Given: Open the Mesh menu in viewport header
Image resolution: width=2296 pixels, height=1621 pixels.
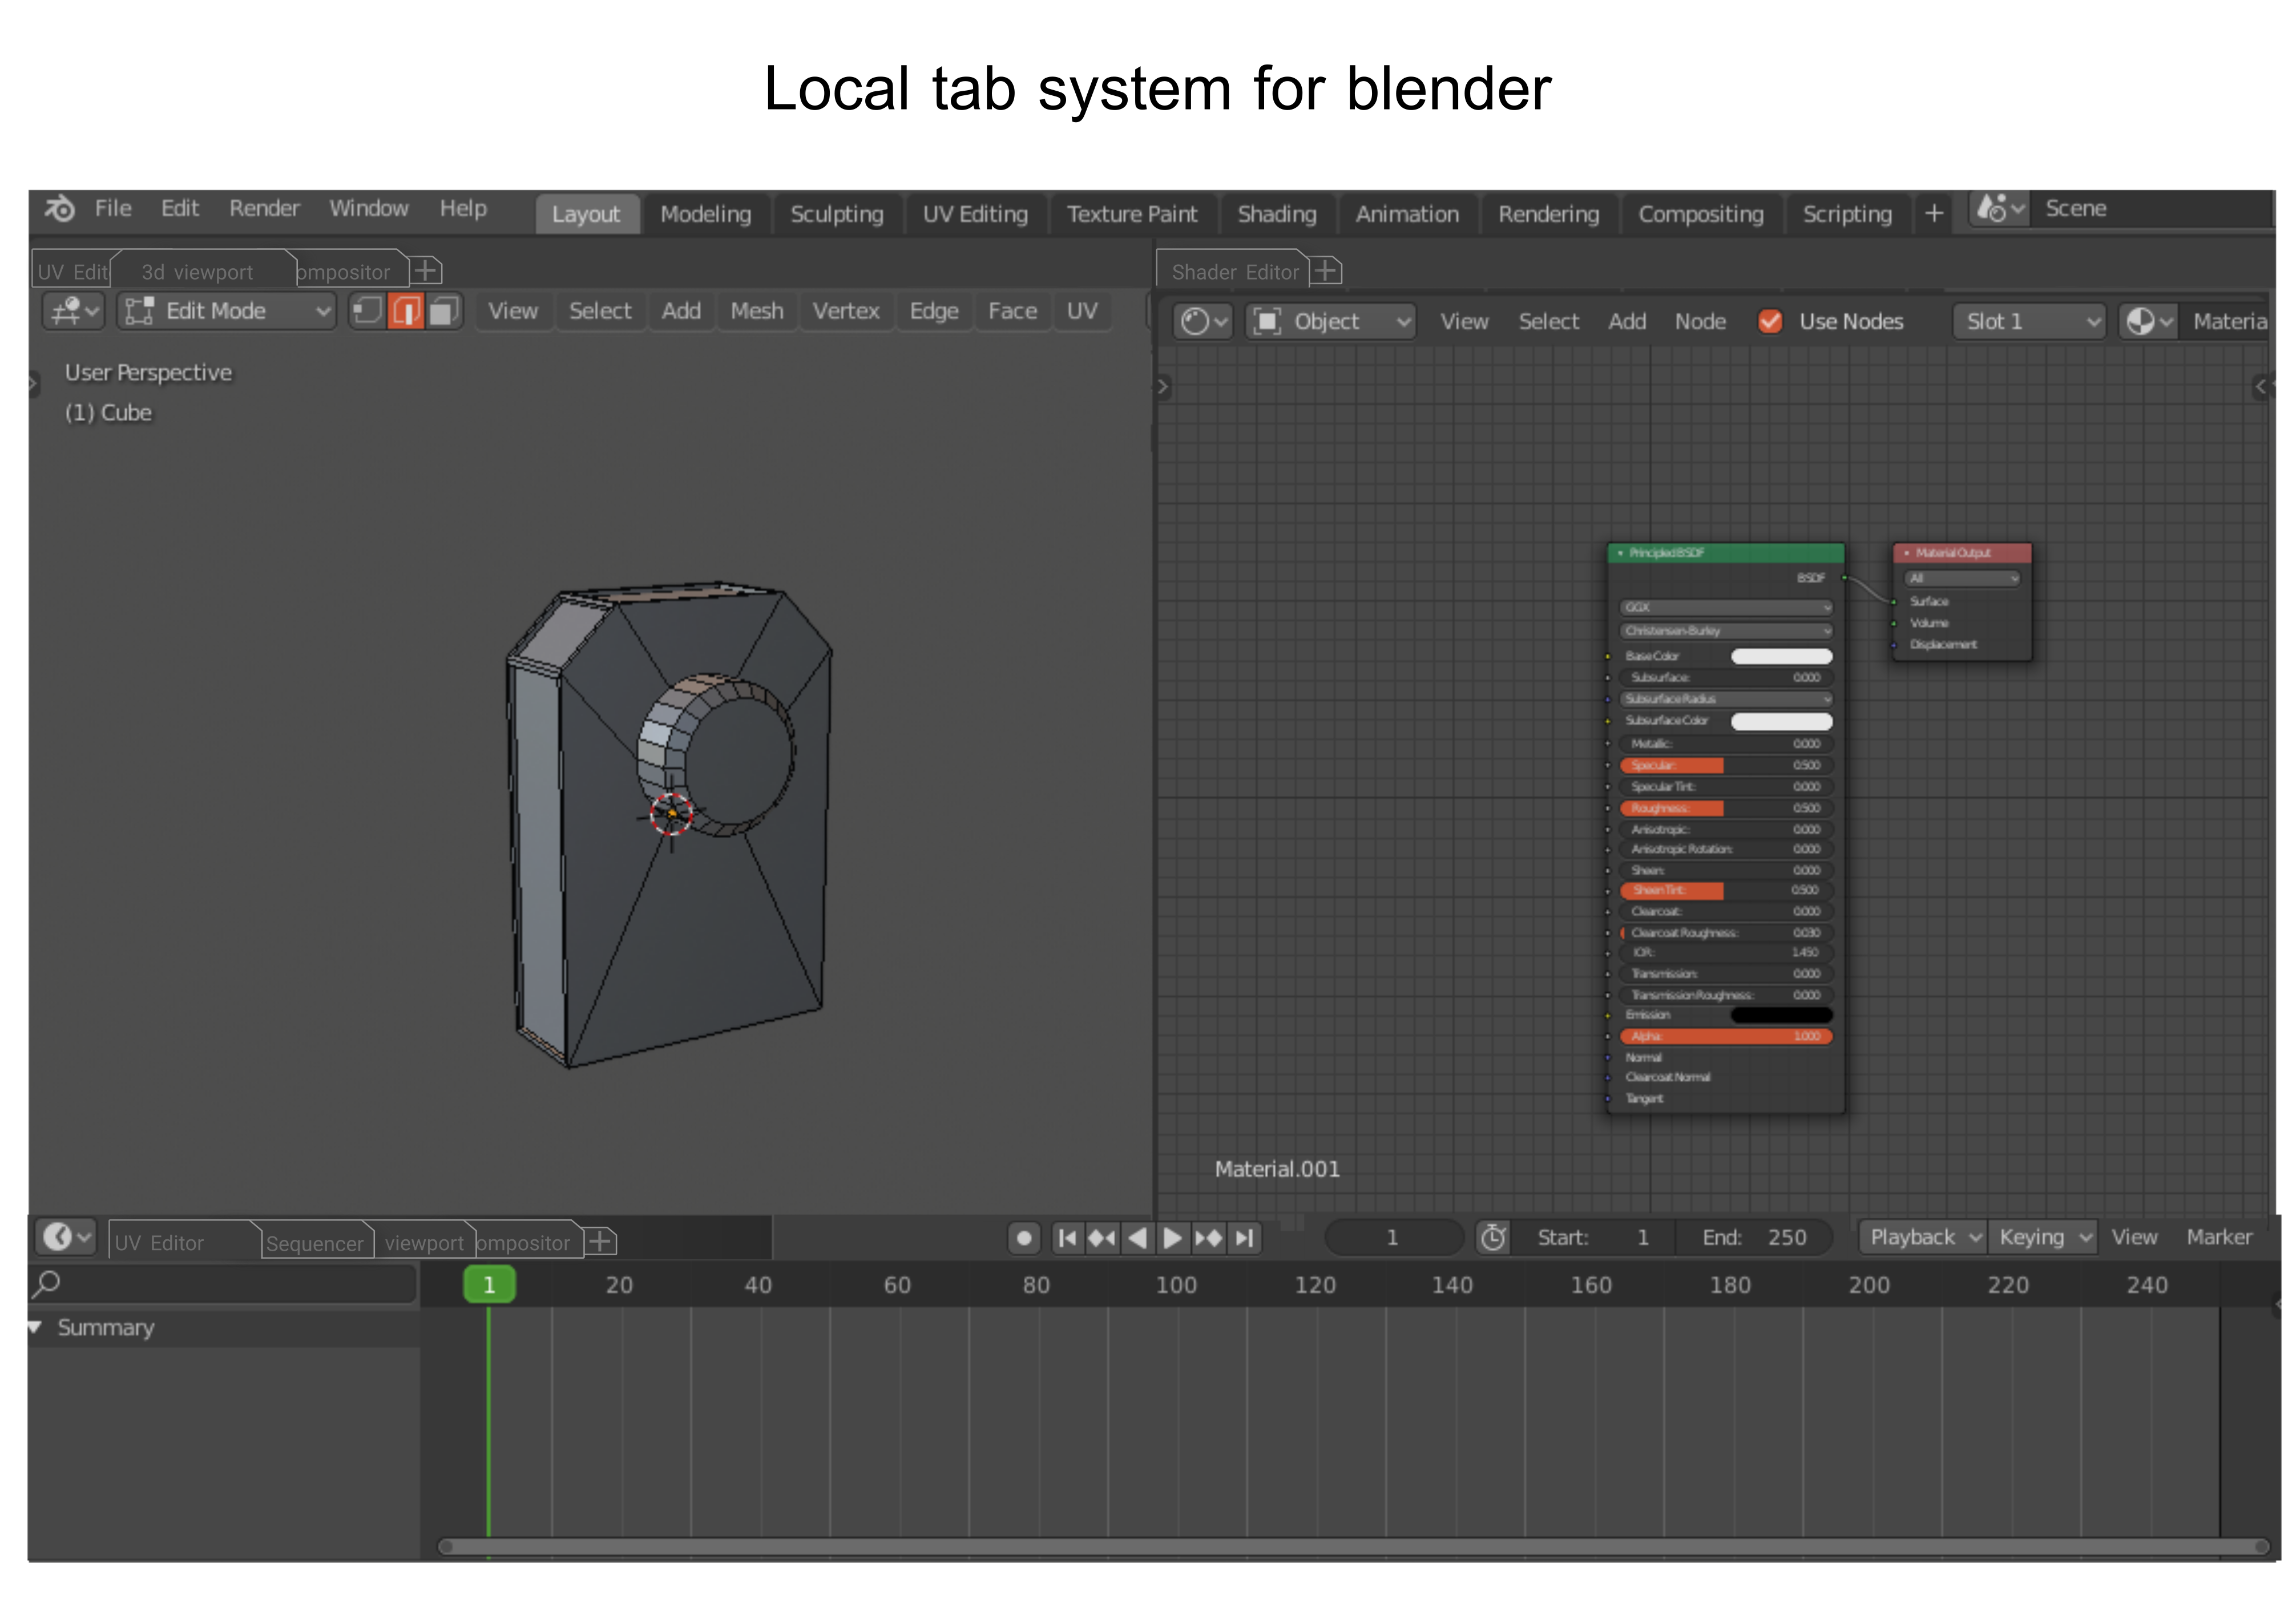Looking at the screenshot, I should click(757, 311).
